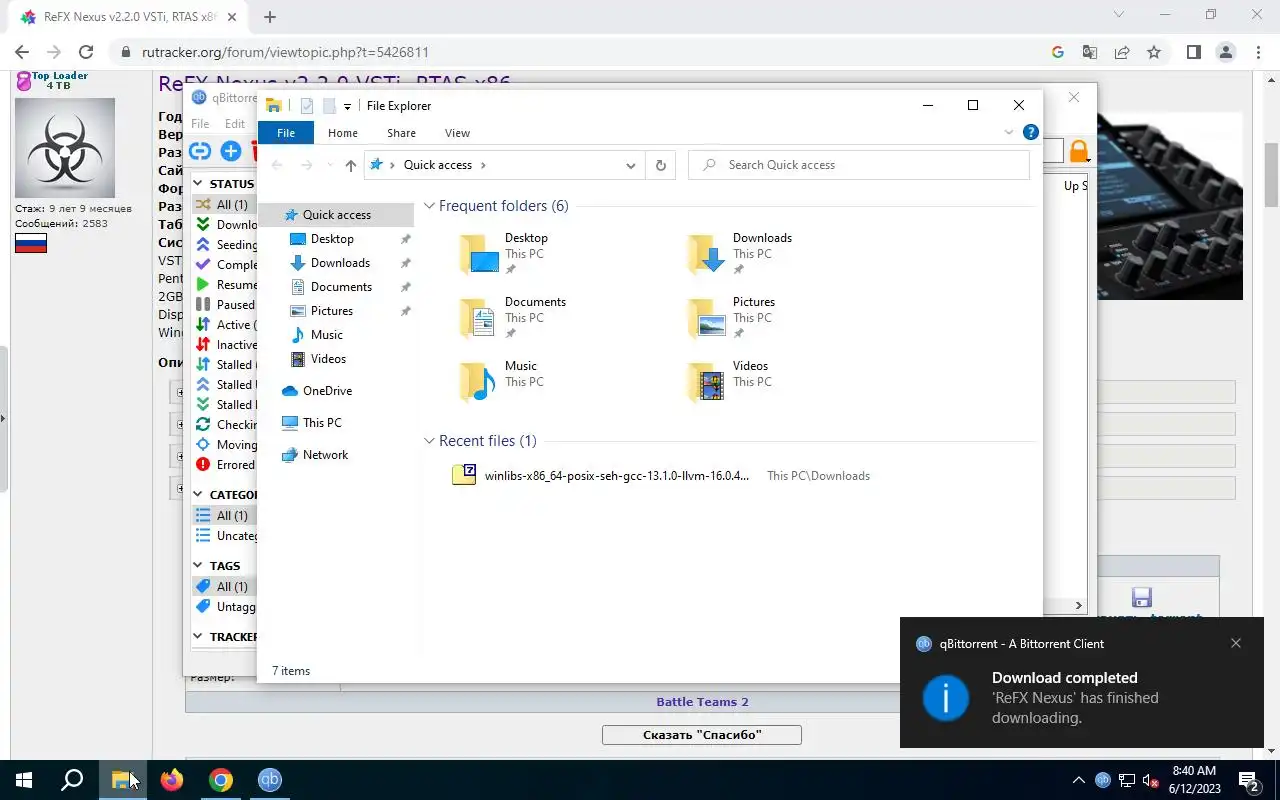Click the Chrome icon in the taskbar
The width and height of the screenshot is (1280, 800).
tap(221, 780)
